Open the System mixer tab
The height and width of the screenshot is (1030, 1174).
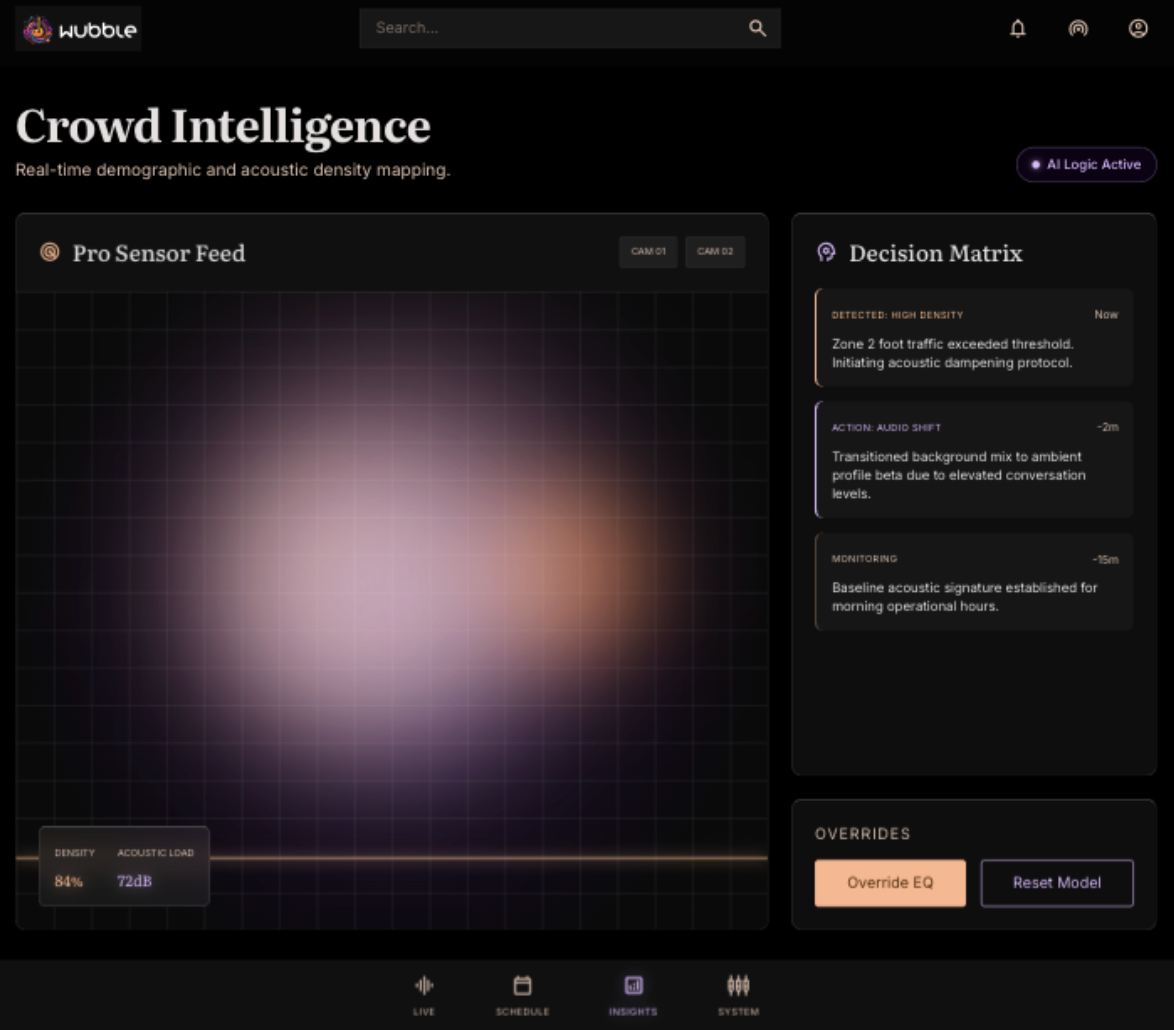tap(738, 996)
